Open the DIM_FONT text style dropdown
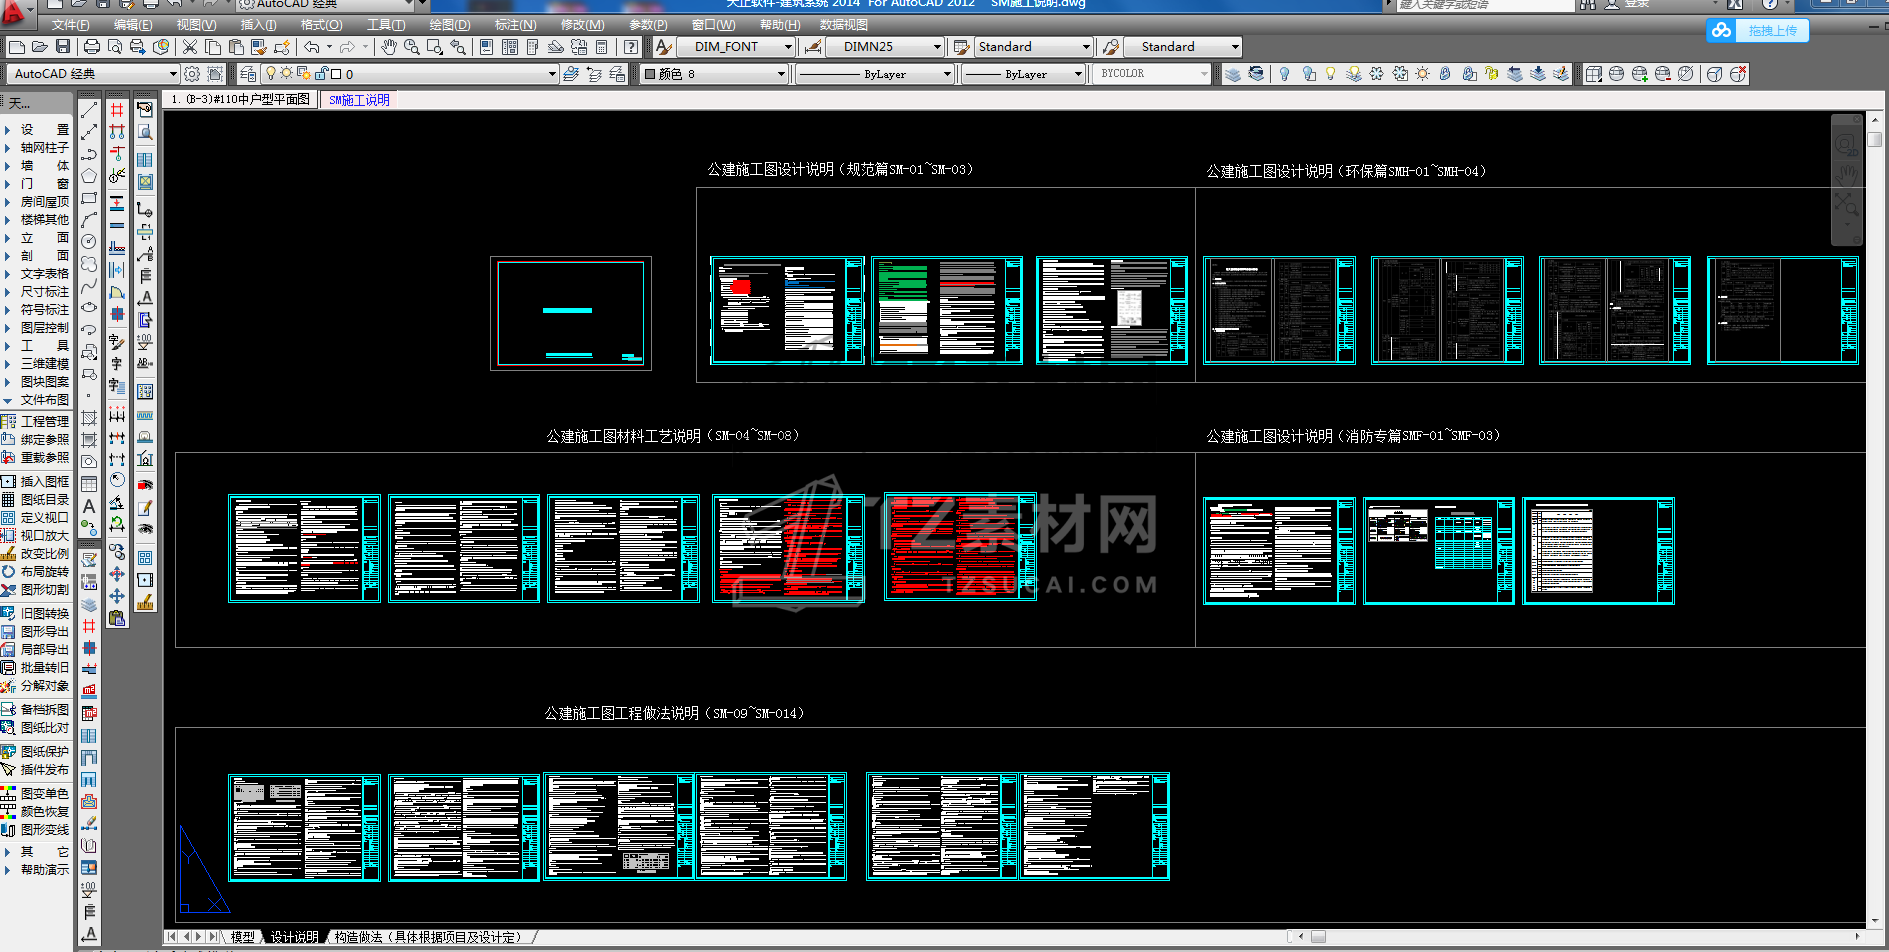This screenshot has width=1889, height=952. [x=788, y=47]
